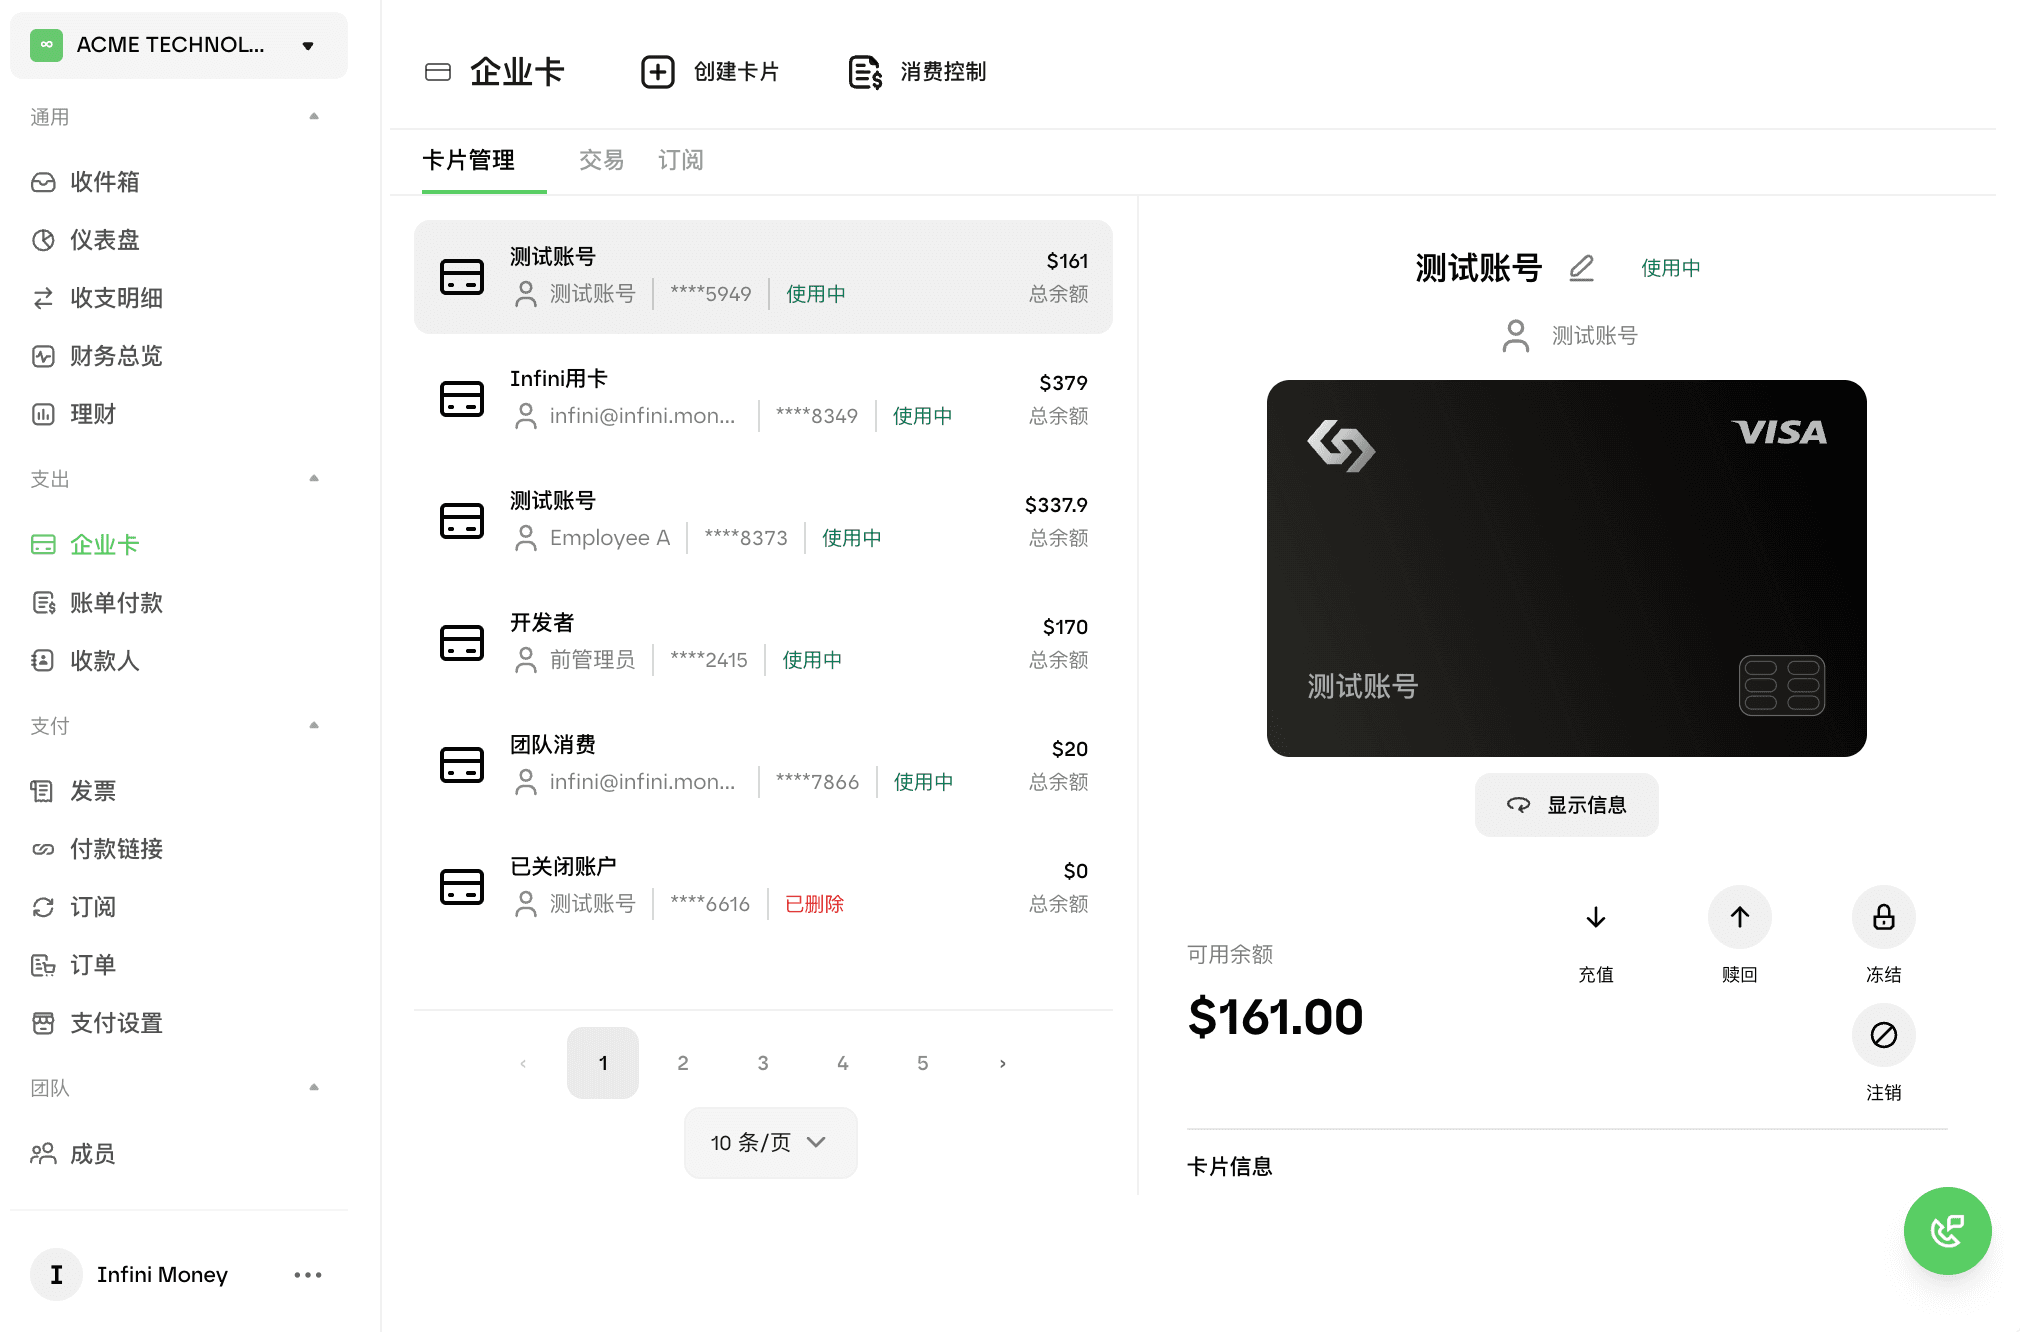The width and height of the screenshot is (2020, 1332).
Task: Click the pencil edit icon beside 测试账号 title
Action: tap(1581, 268)
